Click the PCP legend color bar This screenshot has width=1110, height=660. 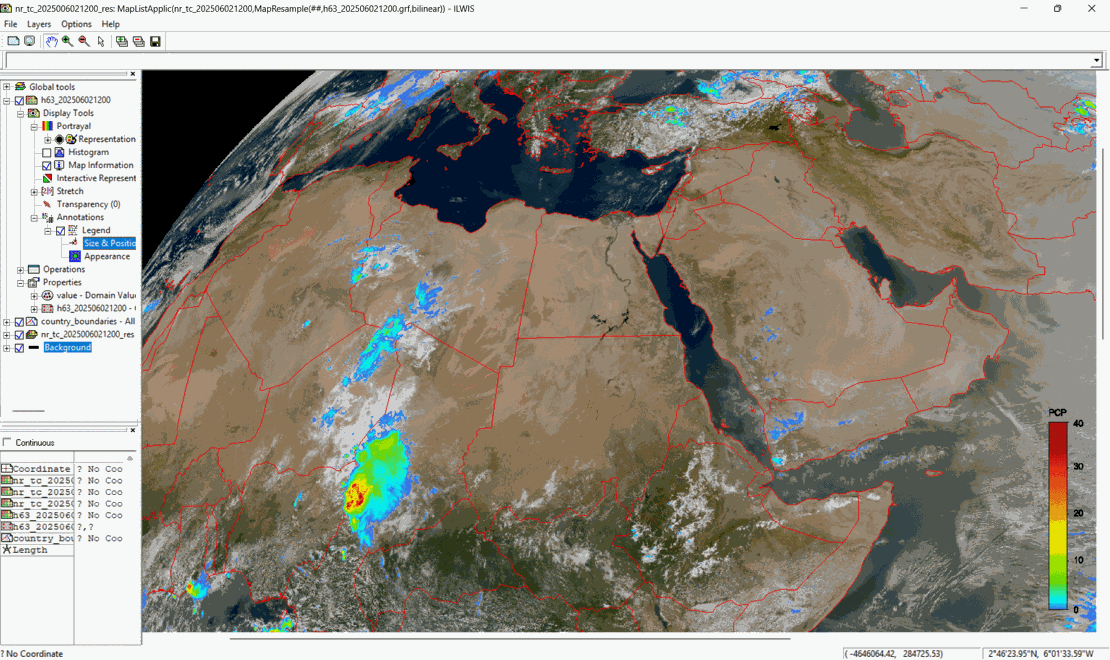click(1057, 515)
